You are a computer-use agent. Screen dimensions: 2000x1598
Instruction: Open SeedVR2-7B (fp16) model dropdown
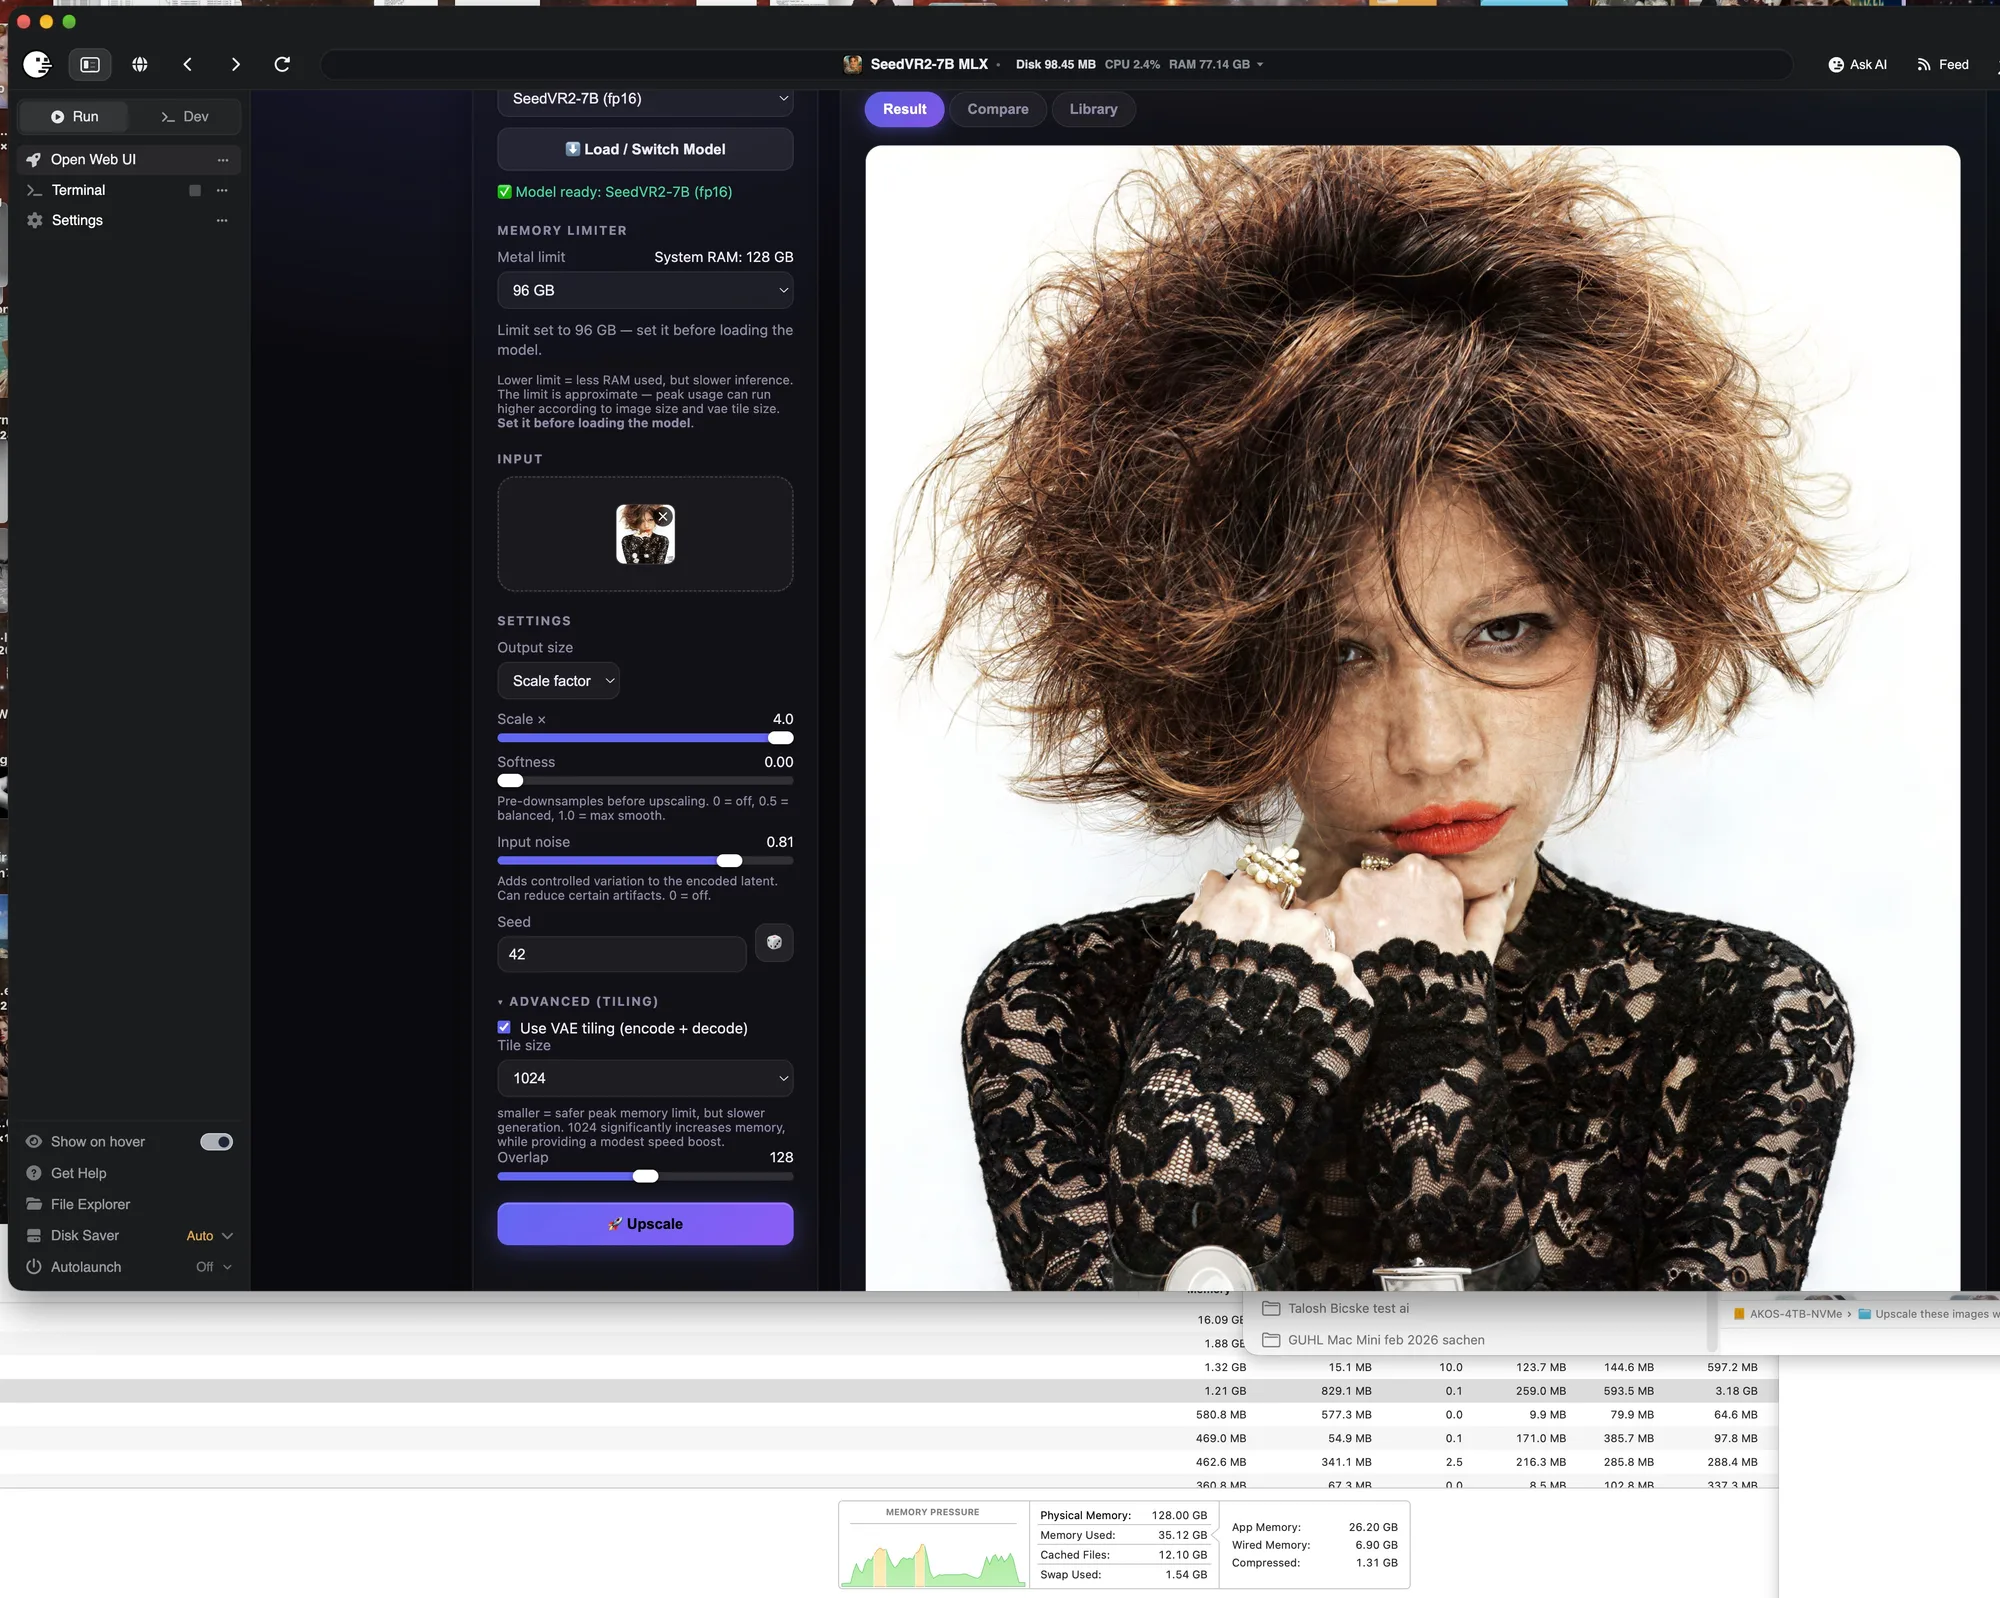[x=645, y=99]
